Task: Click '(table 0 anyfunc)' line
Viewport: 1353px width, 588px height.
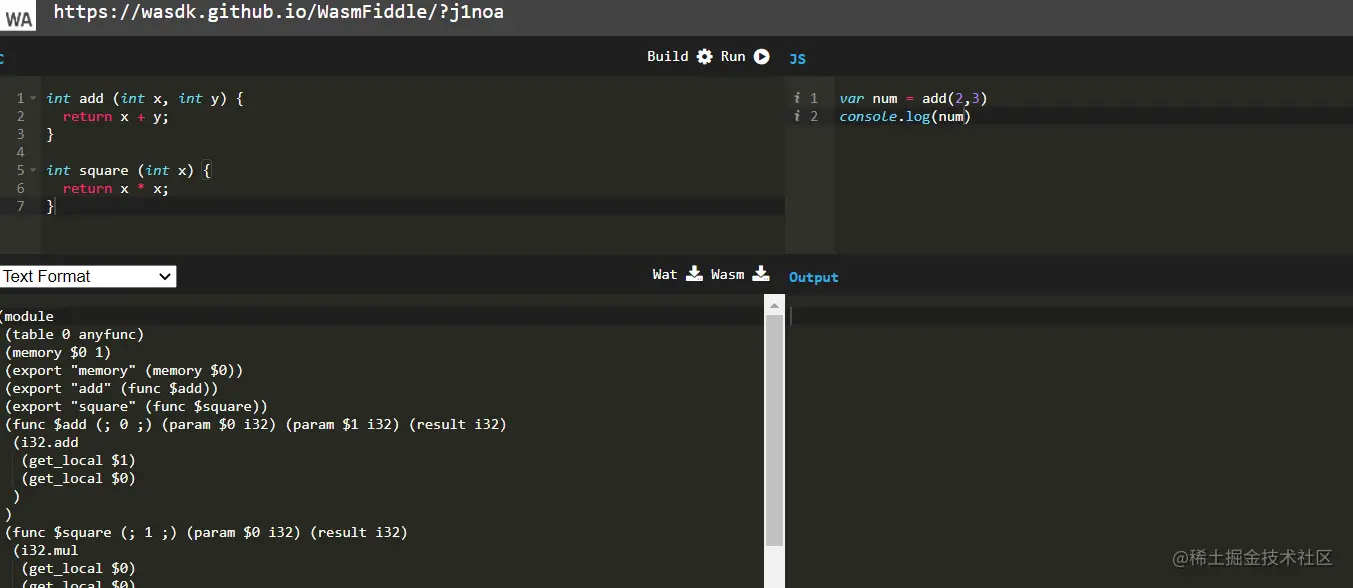Action: click(74, 334)
